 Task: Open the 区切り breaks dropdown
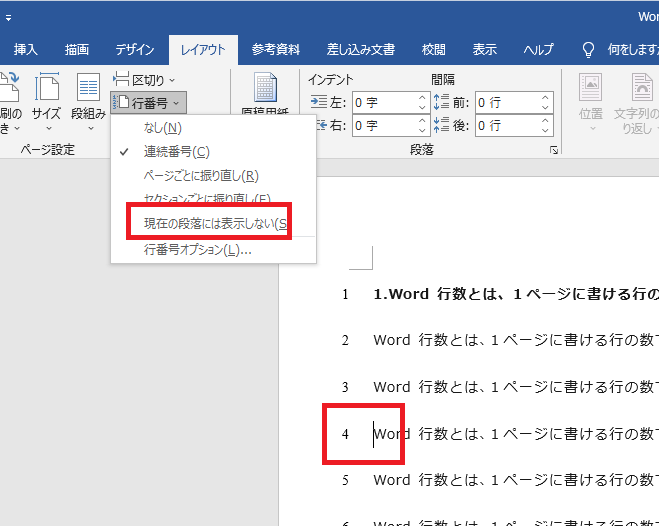pyautogui.click(x=144, y=80)
